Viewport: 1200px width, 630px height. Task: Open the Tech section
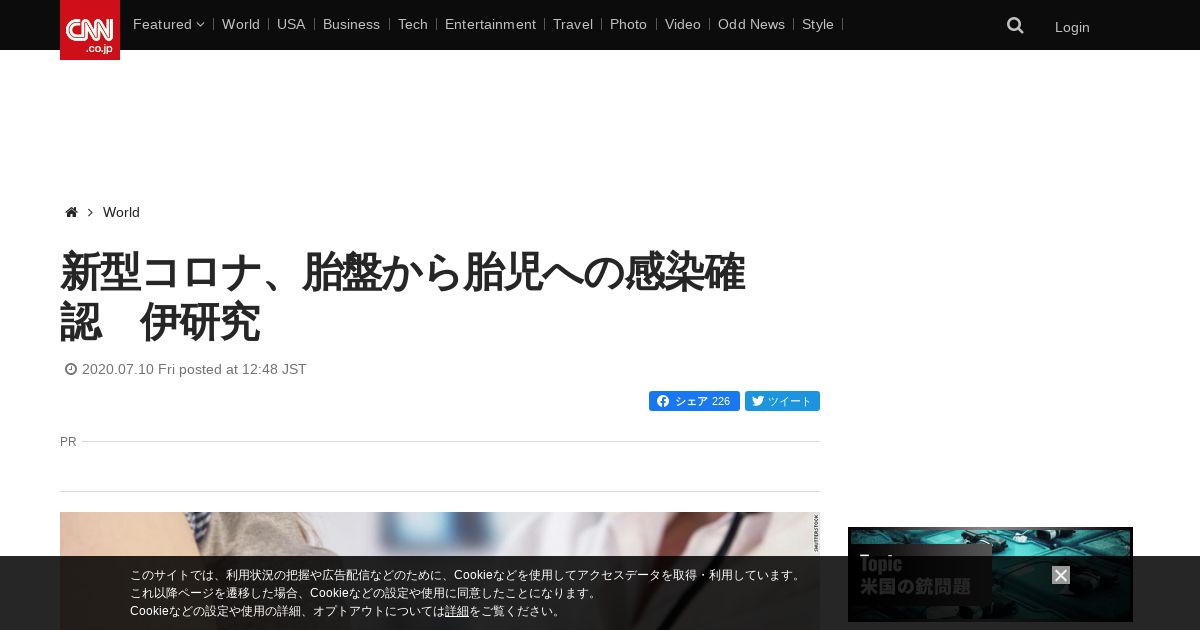click(412, 24)
